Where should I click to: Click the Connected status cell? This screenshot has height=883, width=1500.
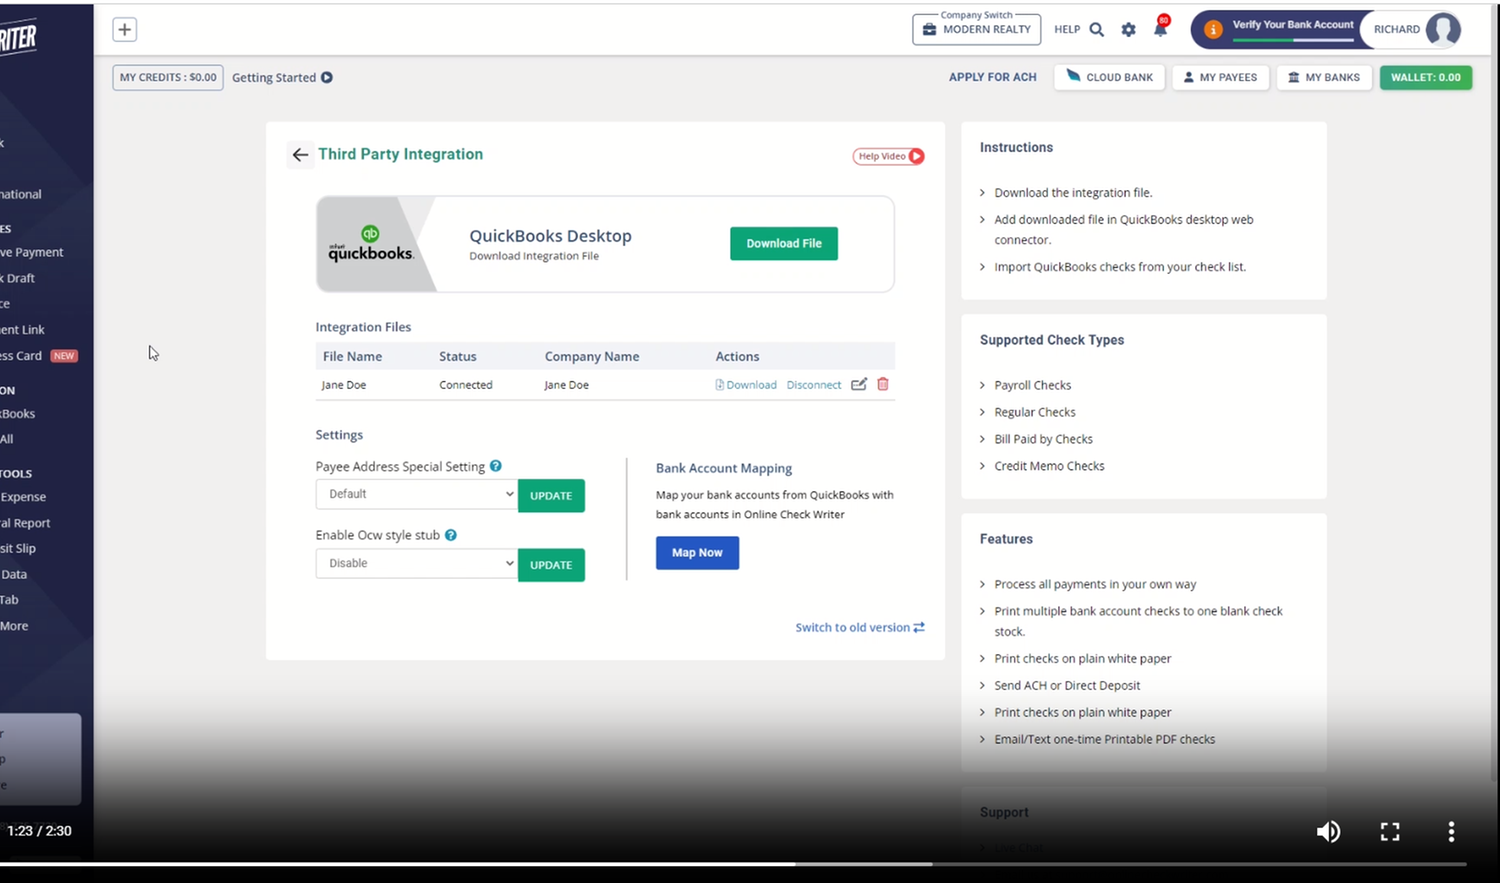[x=466, y=385]
